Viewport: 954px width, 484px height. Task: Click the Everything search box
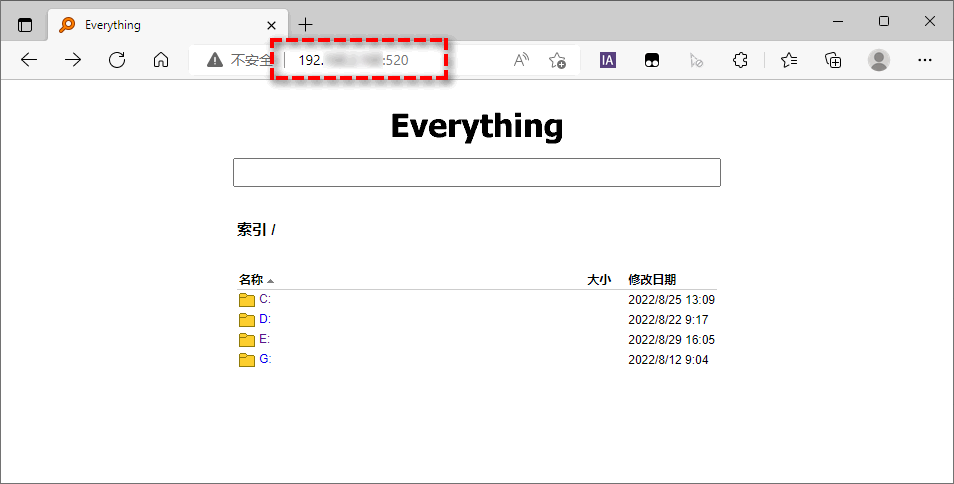coord(477,173)
